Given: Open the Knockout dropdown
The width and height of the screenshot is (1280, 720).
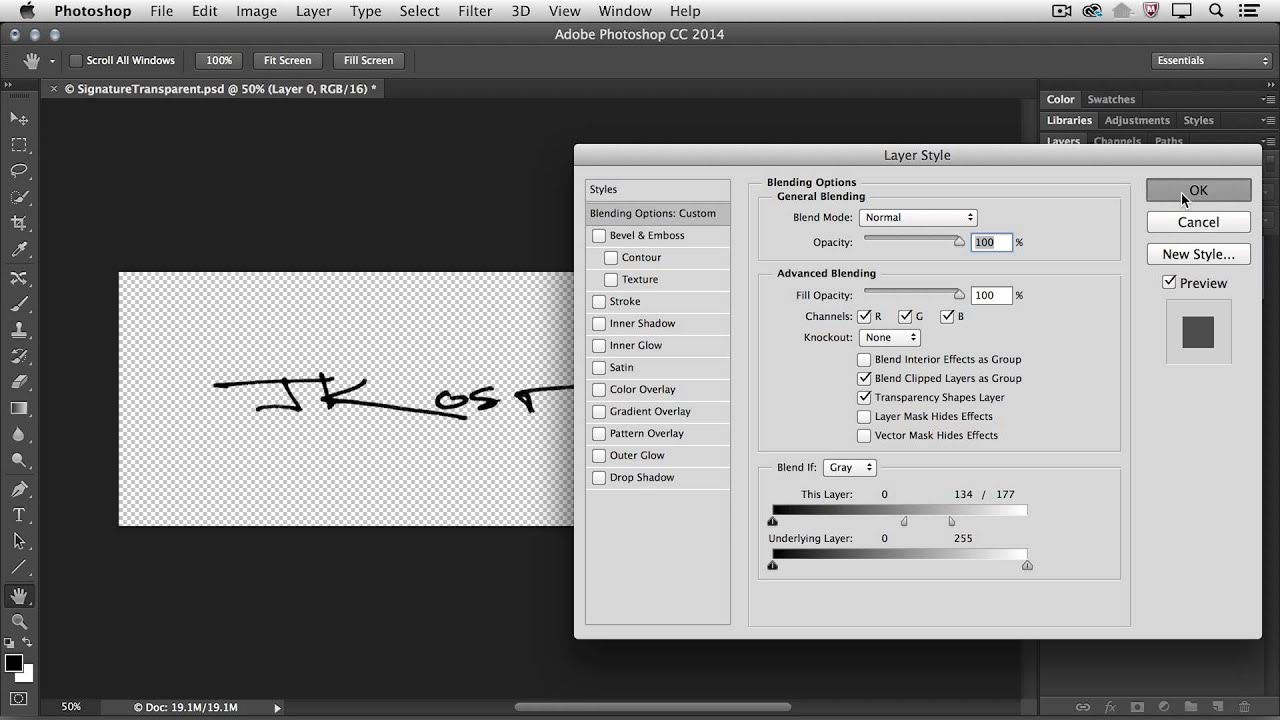Looking at the screenshot, I should [889, 337].
